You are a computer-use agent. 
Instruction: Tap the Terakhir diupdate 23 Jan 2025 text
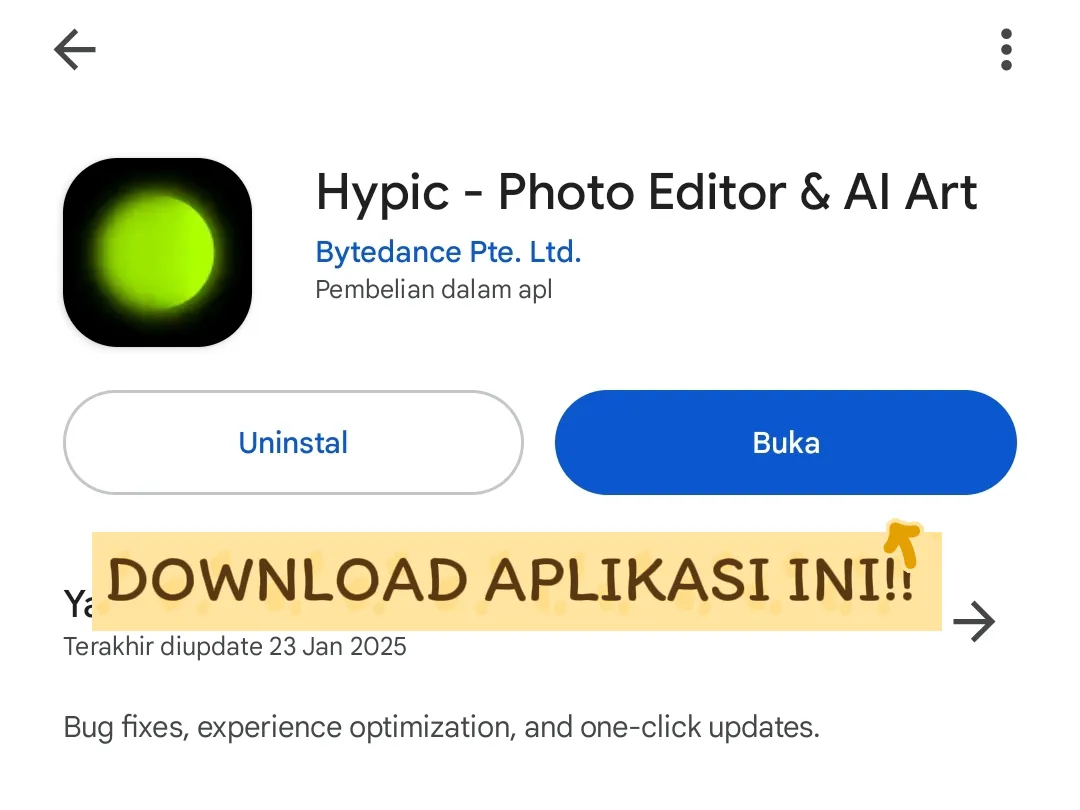[235, 647]
